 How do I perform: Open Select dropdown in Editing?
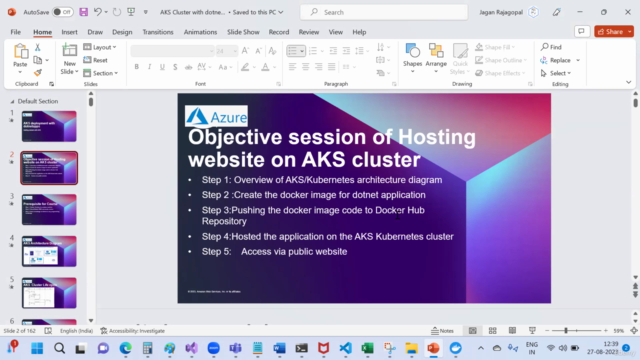click(x=556, y=73)
